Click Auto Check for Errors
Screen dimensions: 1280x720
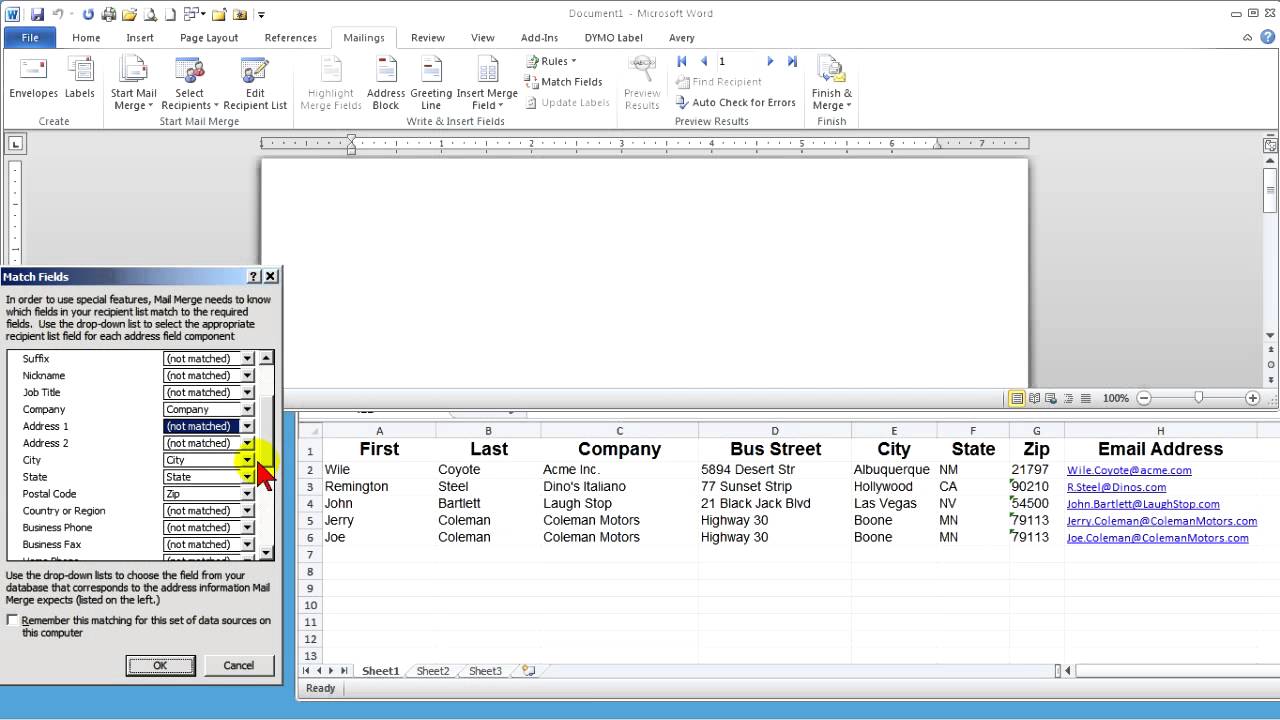pos(736,102)
